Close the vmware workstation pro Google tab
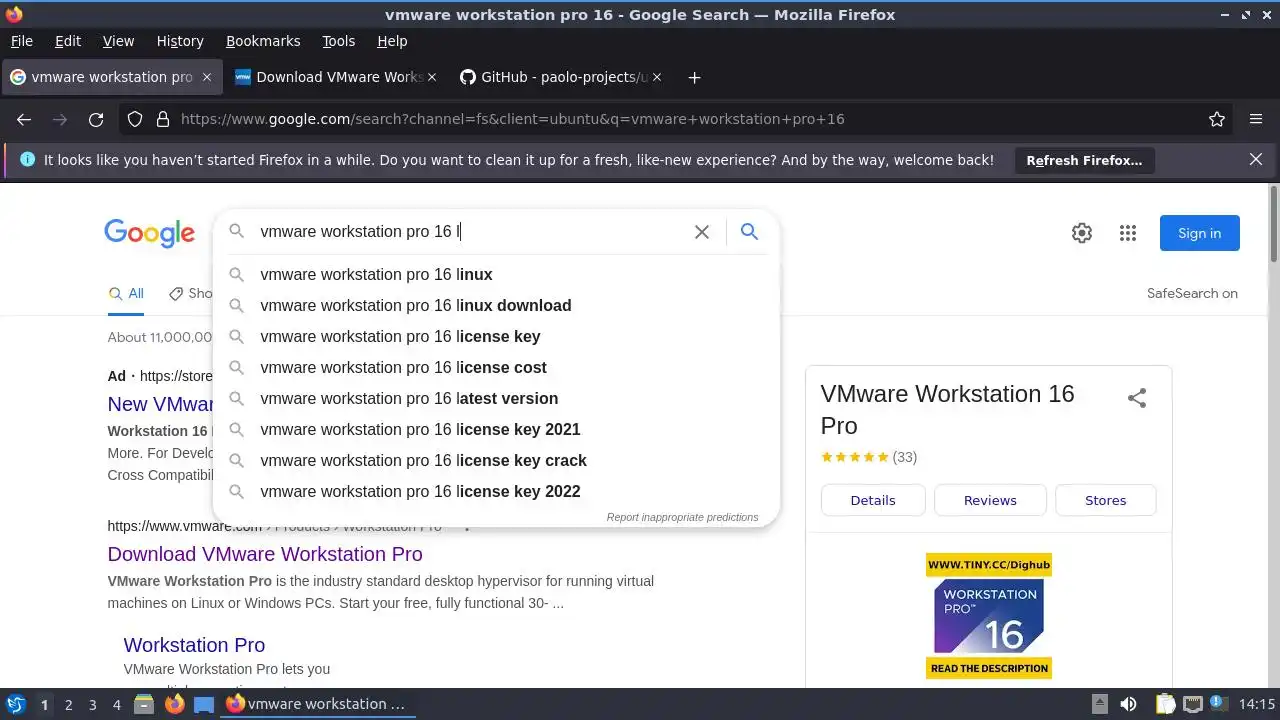1280x720 pixels. (207, 77)
